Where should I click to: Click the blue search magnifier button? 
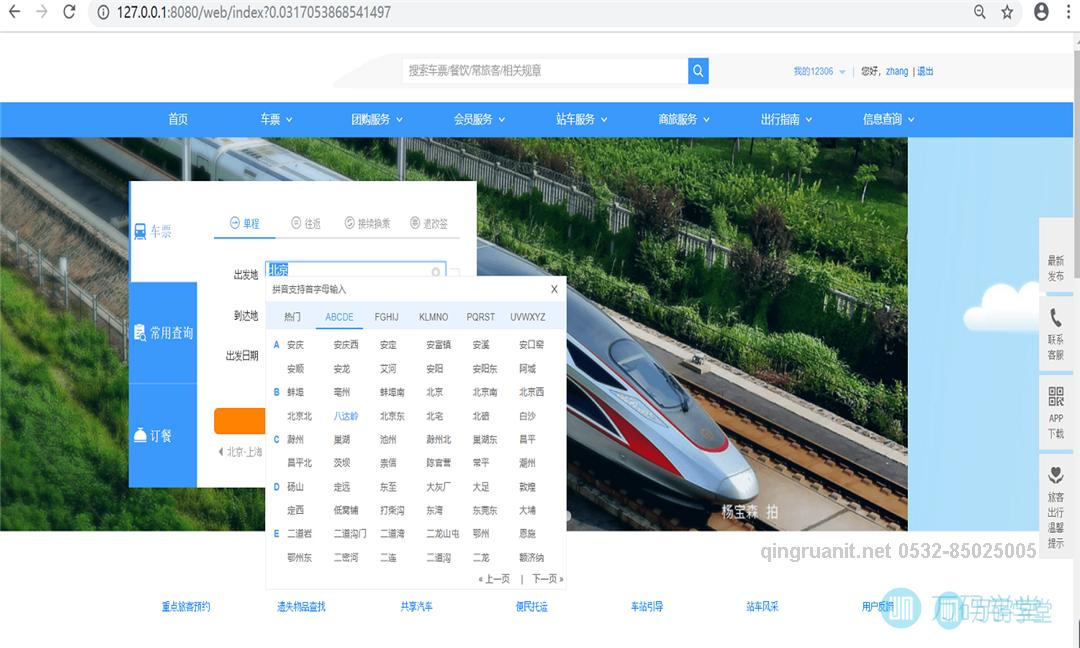(x=697, y=71)
